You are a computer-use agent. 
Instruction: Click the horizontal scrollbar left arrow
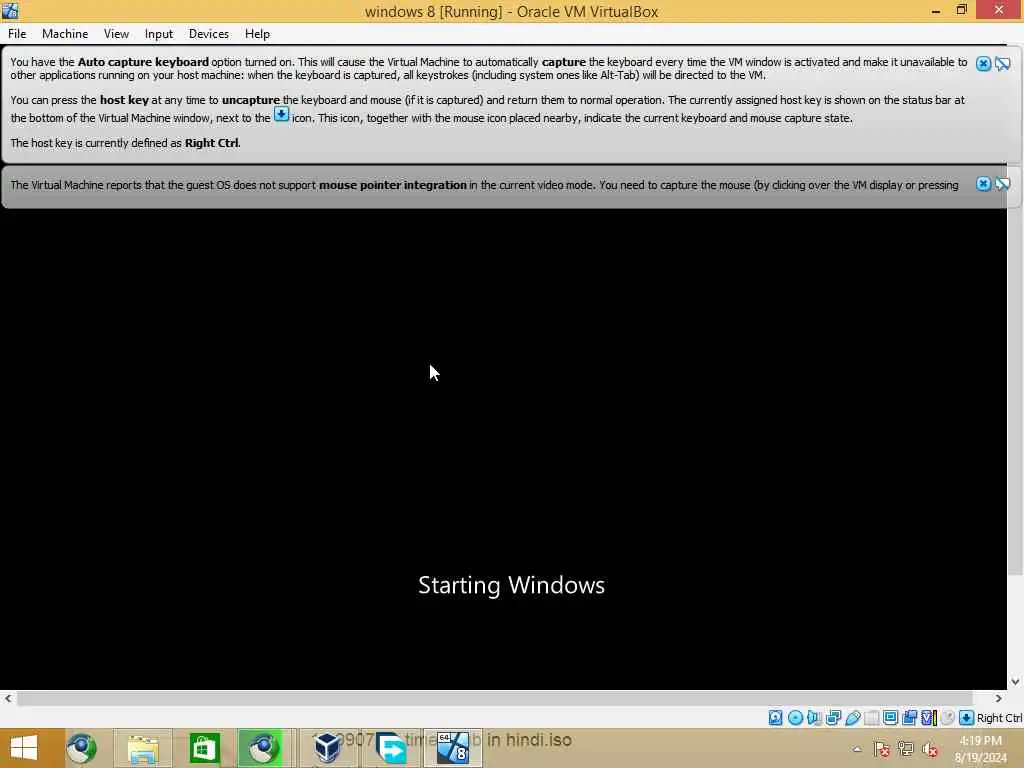coord(8,698)
